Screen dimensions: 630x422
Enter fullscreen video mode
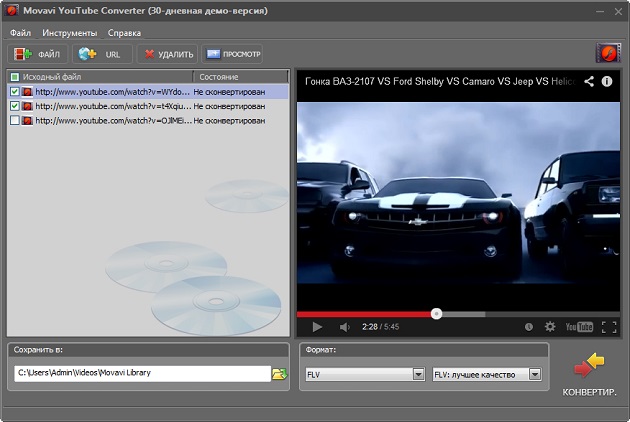coord(609,327)
